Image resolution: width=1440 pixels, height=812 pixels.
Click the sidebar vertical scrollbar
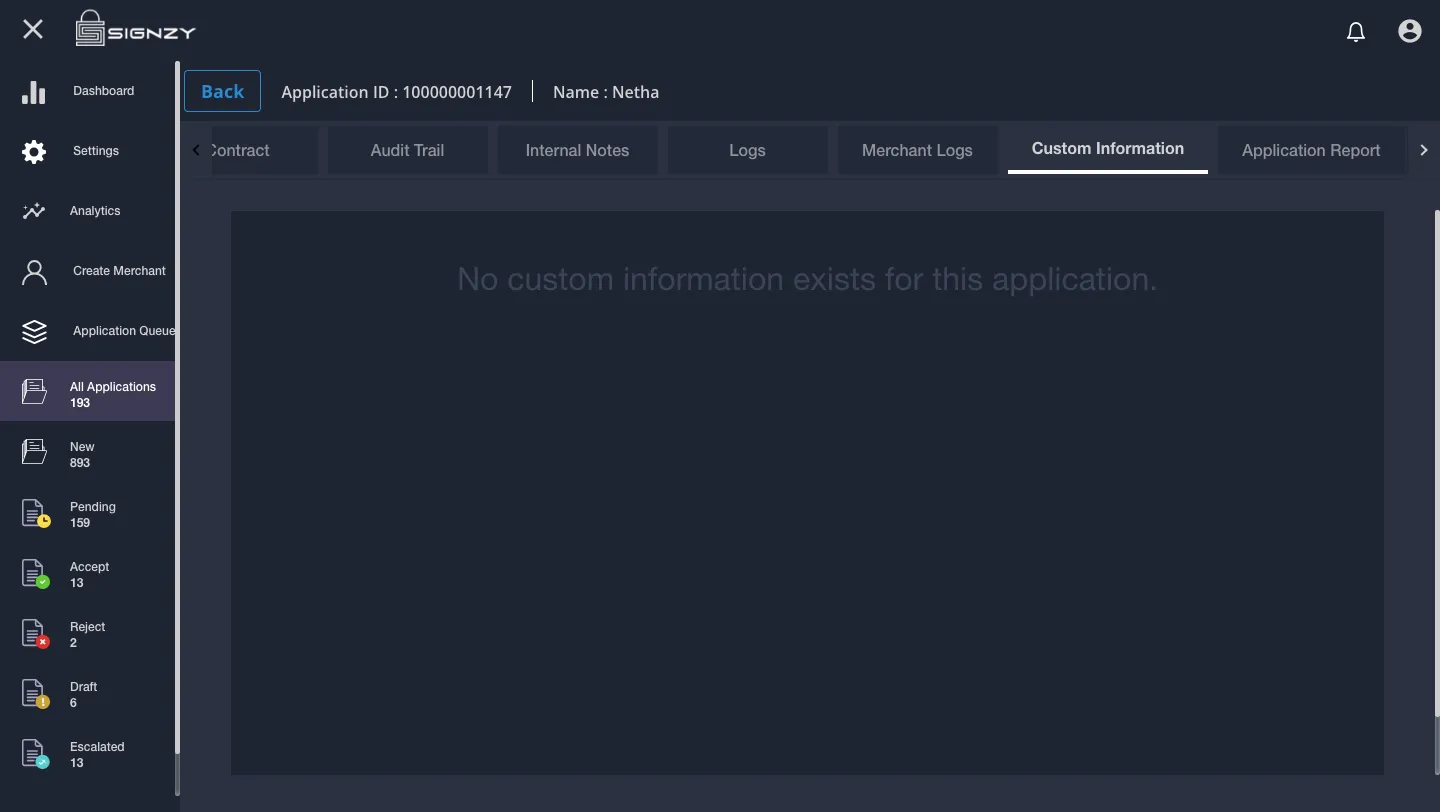tap(178, 408)
